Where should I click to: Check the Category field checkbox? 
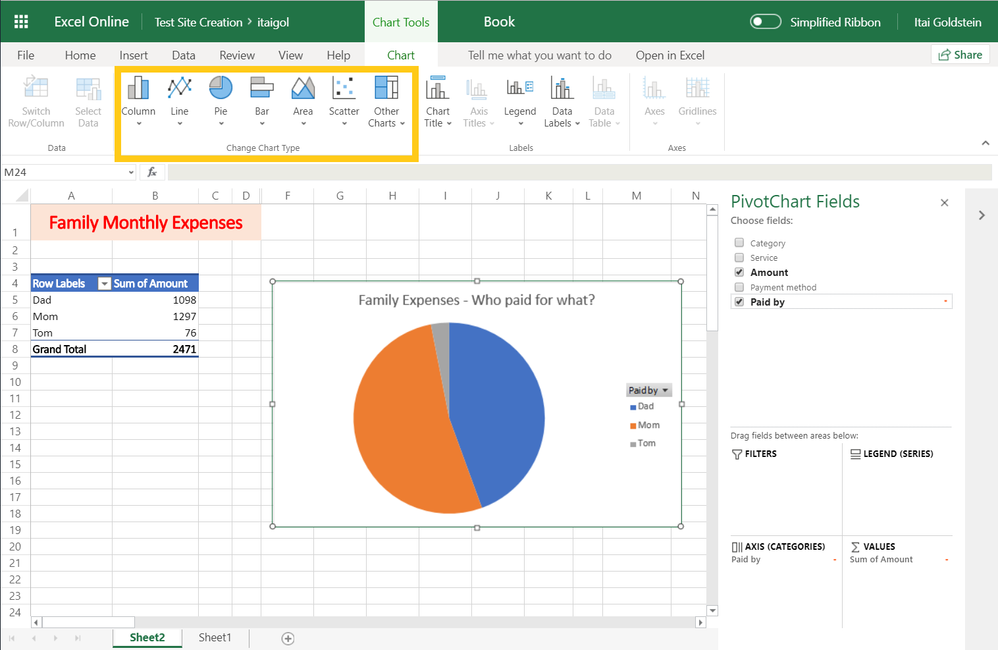coord(739,243)
